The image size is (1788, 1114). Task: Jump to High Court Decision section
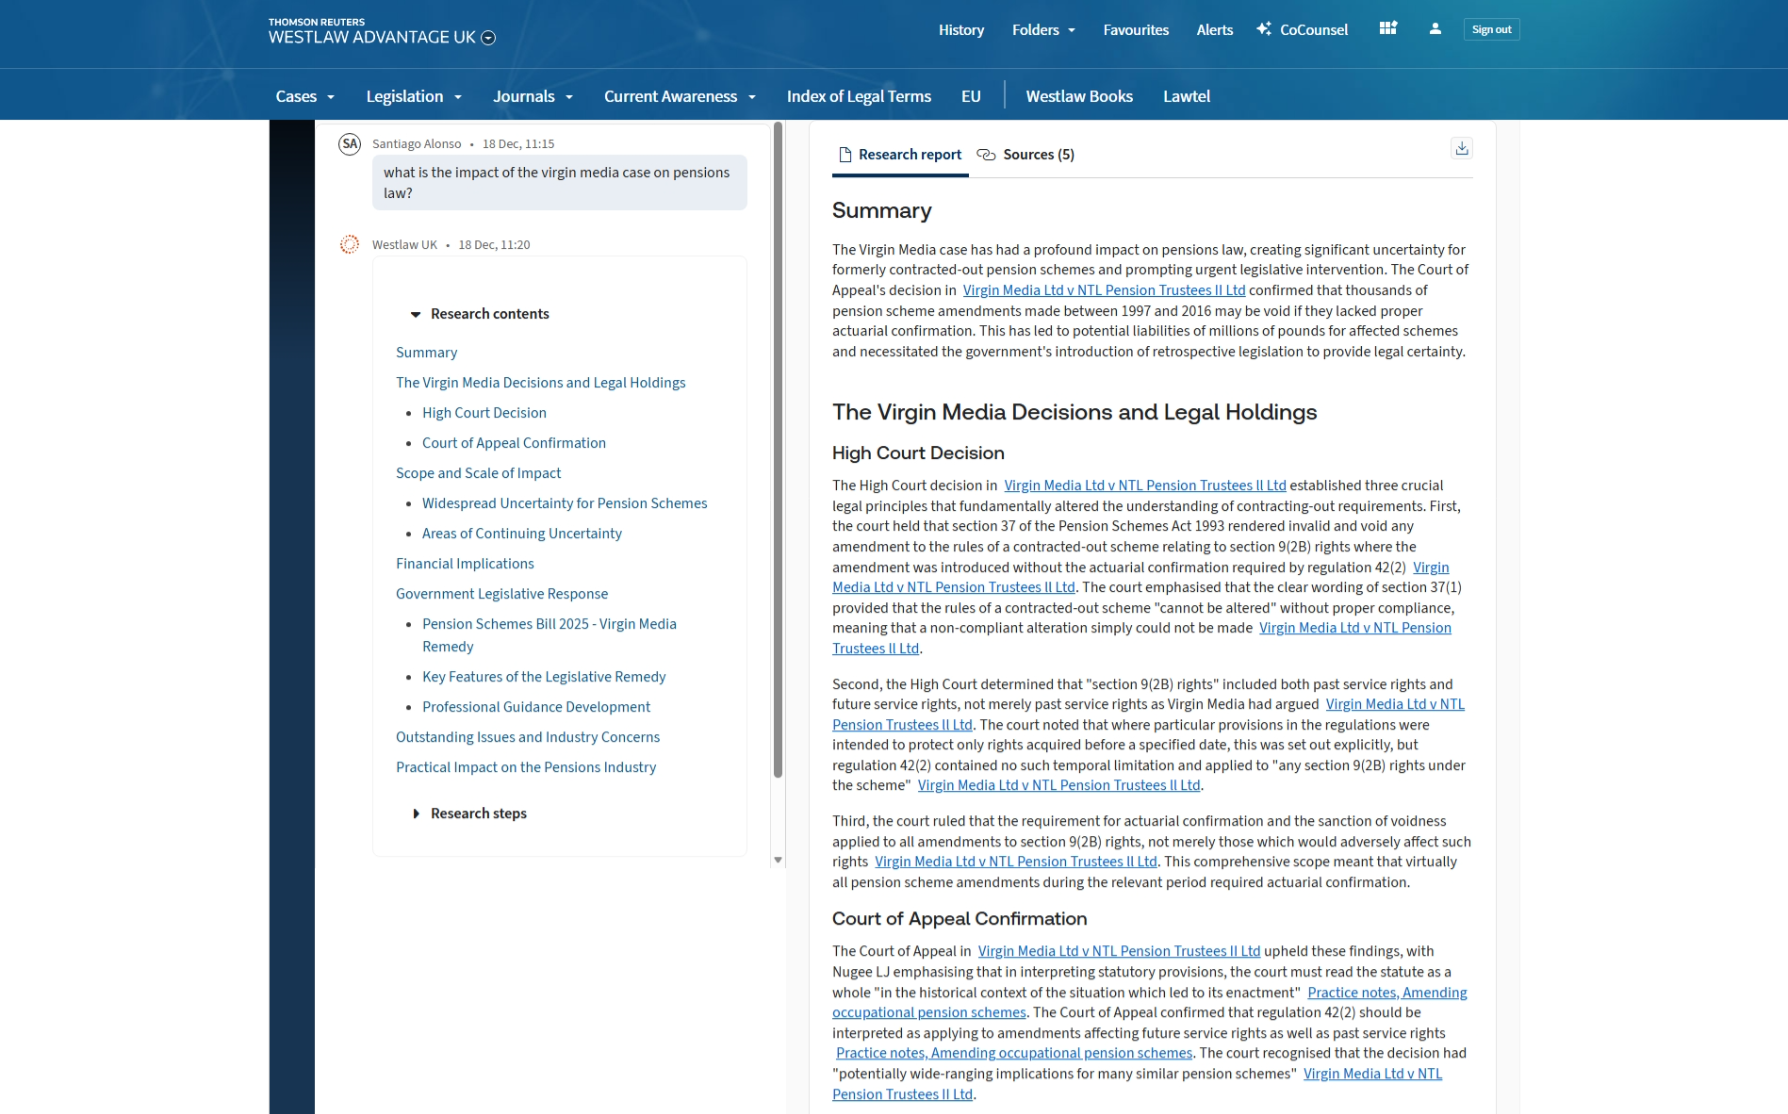[x=484, y=413]
